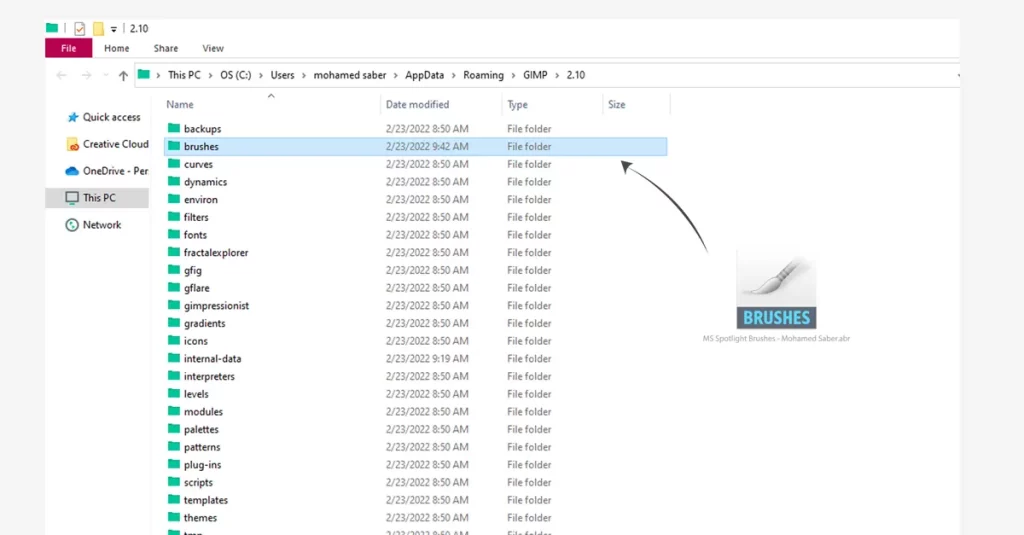Sort by the Size column header

616,105
